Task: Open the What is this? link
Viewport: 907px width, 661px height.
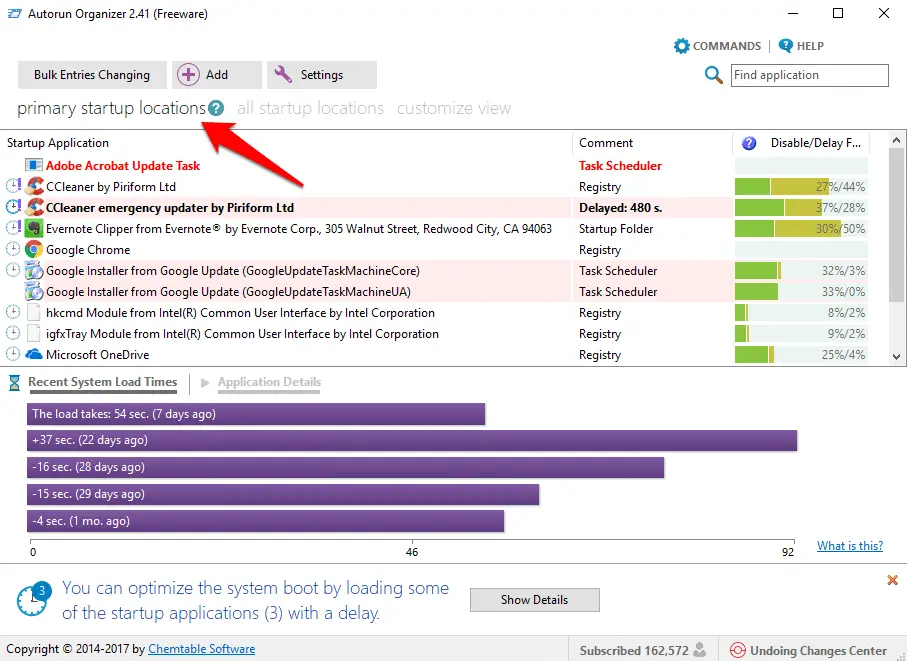Action: (850, 545)
